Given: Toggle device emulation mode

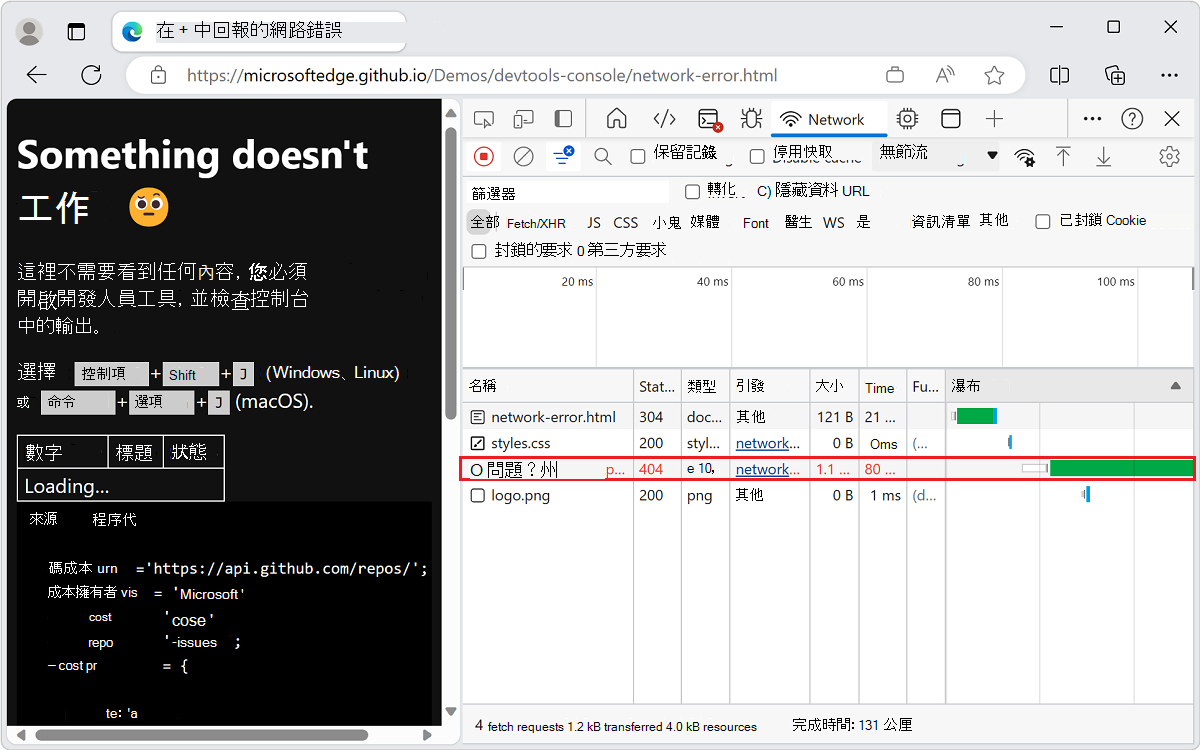Looking at the screenshot, I should point(523,118).
